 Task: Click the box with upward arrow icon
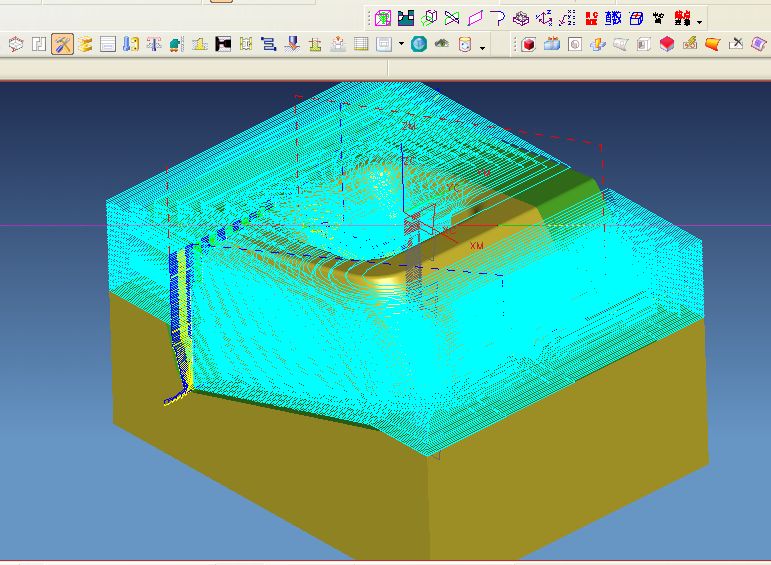coord(338,44)
